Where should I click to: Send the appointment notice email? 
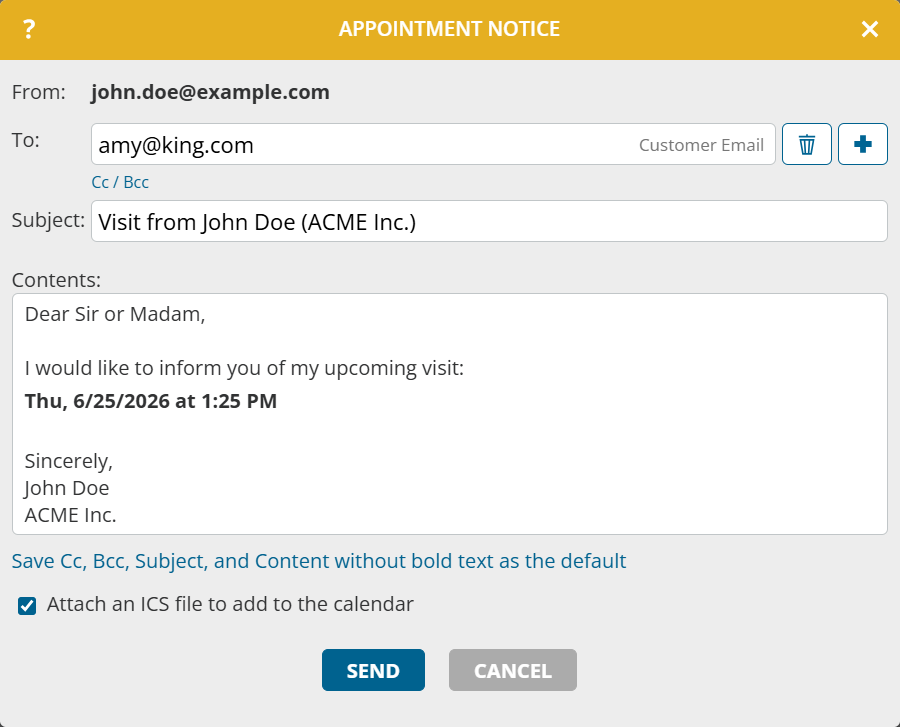[x=373, y=670]
